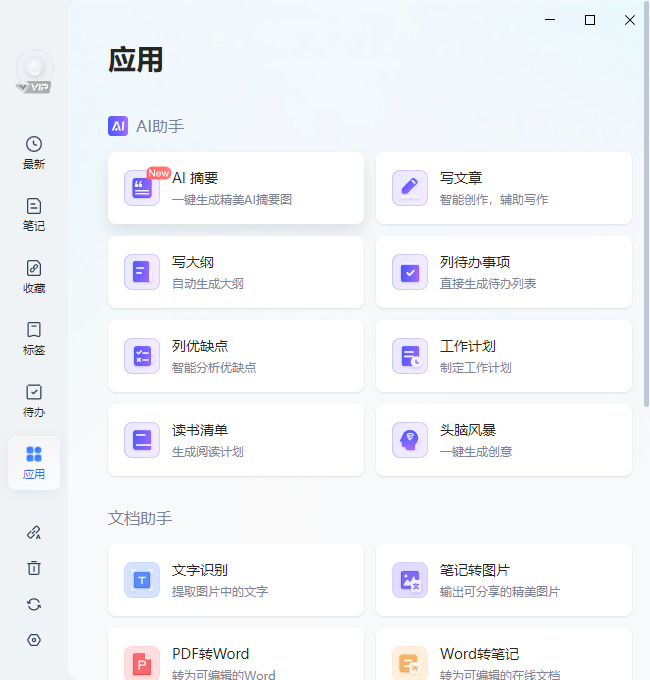650x680 pixels.
Task: Open the 收藏 favorites section
Action: [34, 277]
